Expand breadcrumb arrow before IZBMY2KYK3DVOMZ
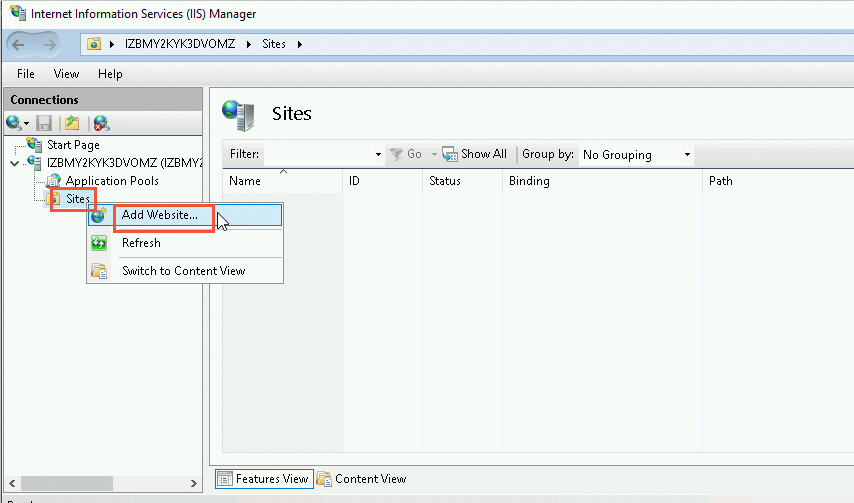The width and height of the screenshot is (854, 503). coord(112,45)
